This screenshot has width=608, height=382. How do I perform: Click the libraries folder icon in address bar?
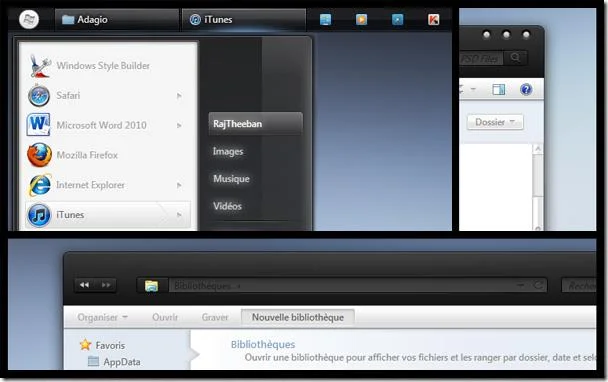tap(151, 286)
